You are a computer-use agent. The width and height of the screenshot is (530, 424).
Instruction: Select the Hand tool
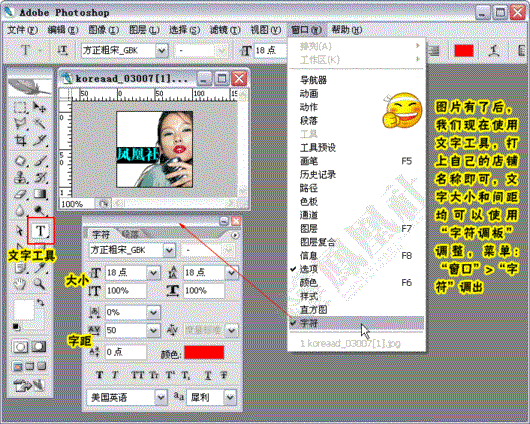(x=20, y=284)
